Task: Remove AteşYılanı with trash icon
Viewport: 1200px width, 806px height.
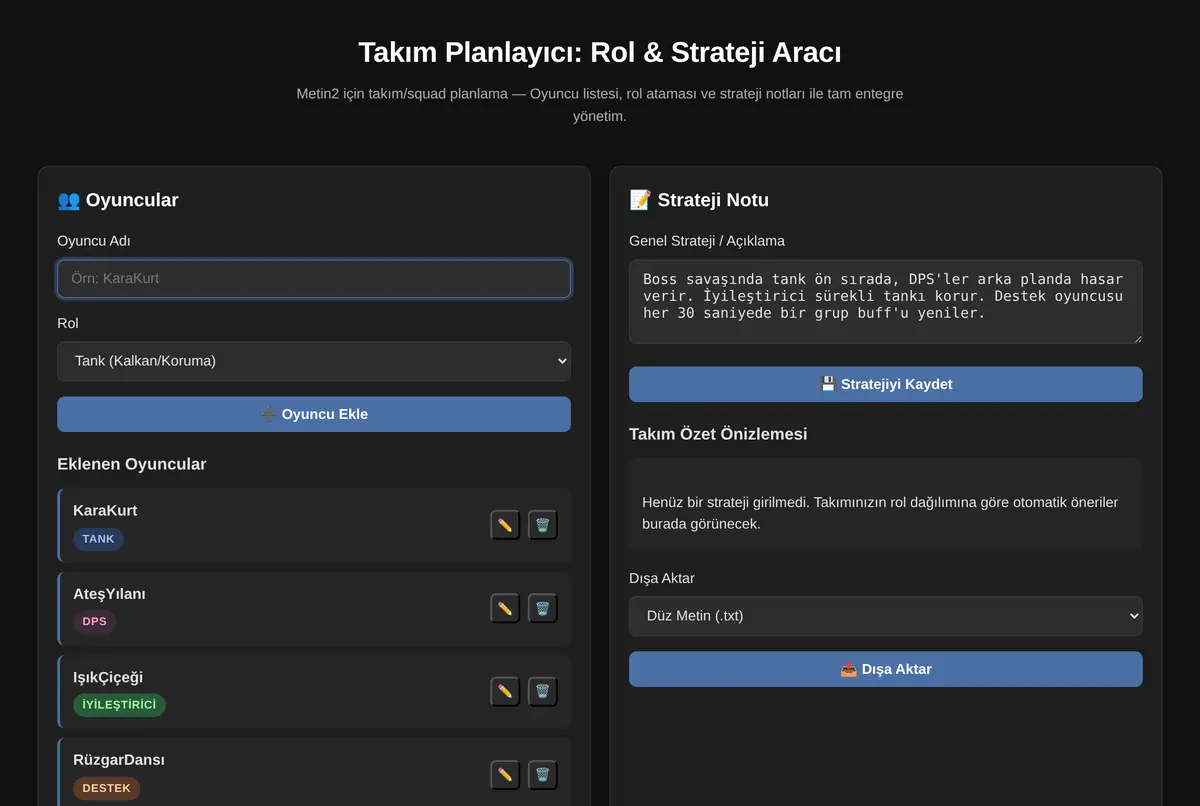Action: pos(542,608)
